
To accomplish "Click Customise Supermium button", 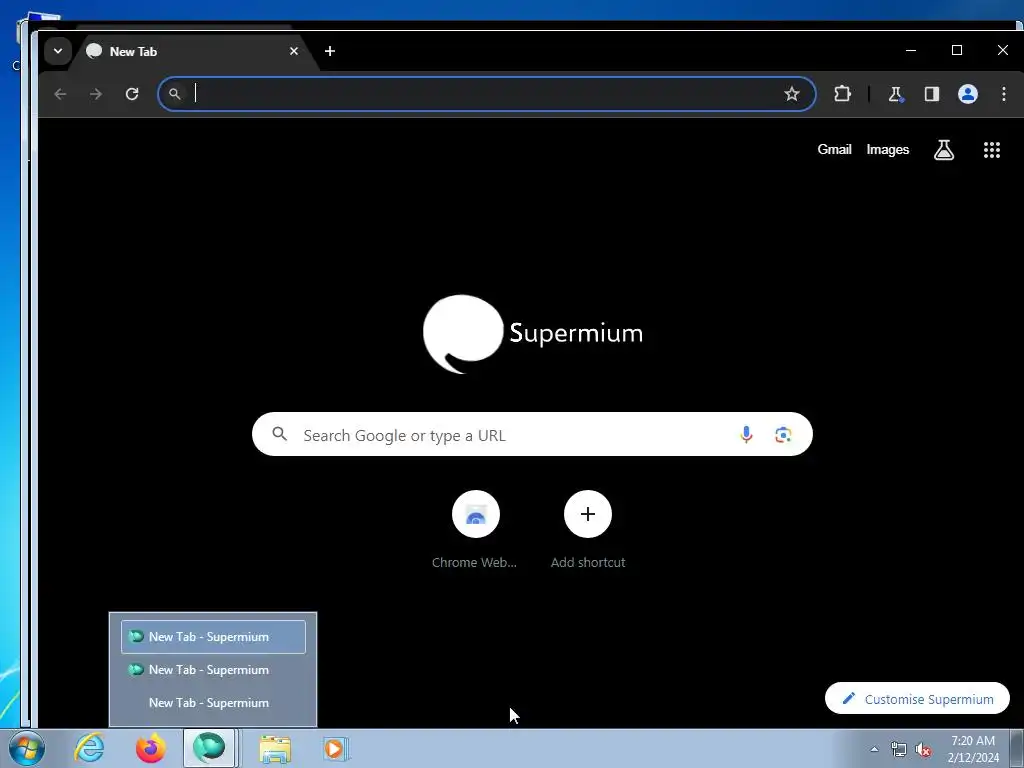I will [917, 699].
